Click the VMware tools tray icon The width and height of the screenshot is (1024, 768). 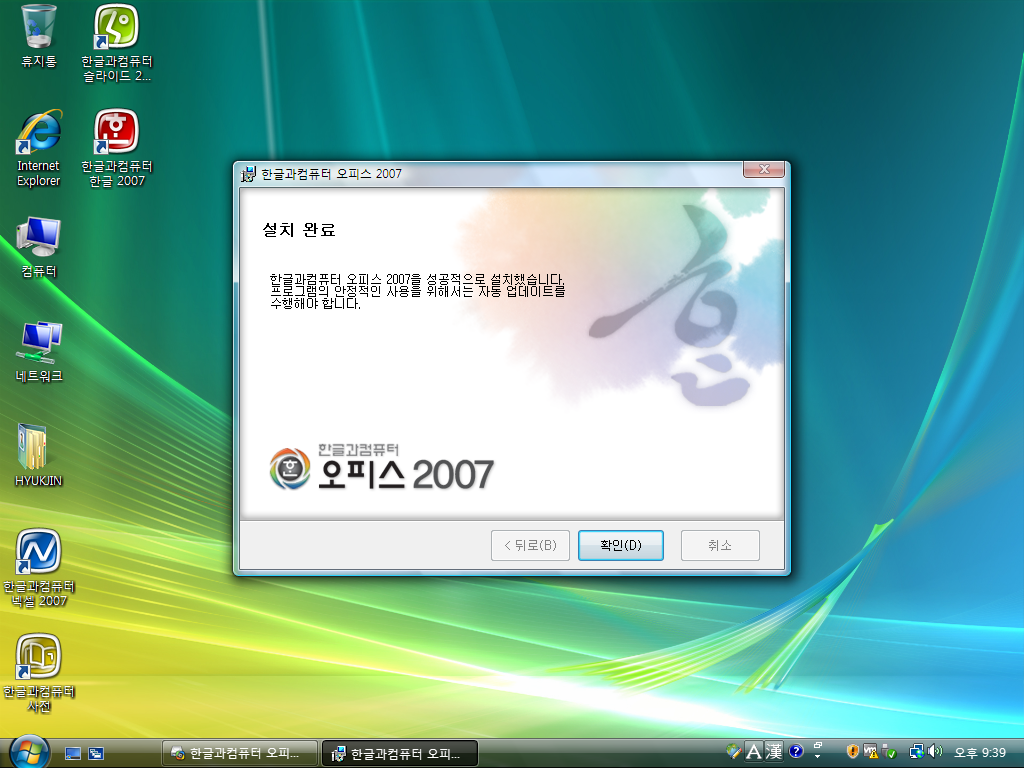click(x=870, y=752)
